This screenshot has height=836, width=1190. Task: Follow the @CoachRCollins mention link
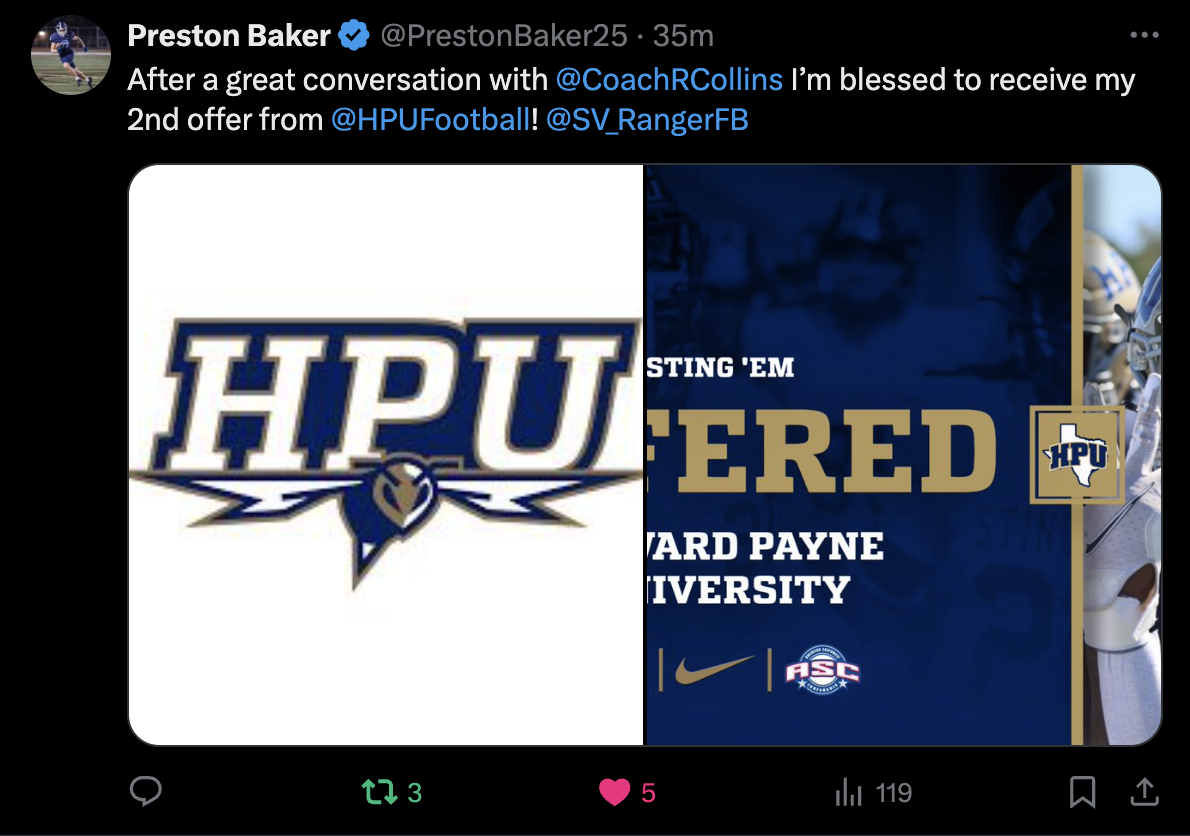669,80
